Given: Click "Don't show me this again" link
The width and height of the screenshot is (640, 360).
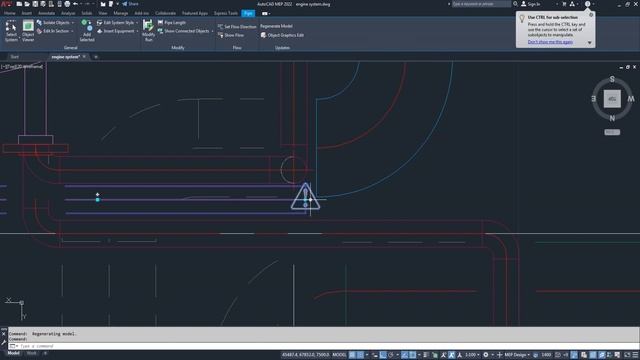Looking at the screenshot, I should pyautogui.click(x=550, y=42).
